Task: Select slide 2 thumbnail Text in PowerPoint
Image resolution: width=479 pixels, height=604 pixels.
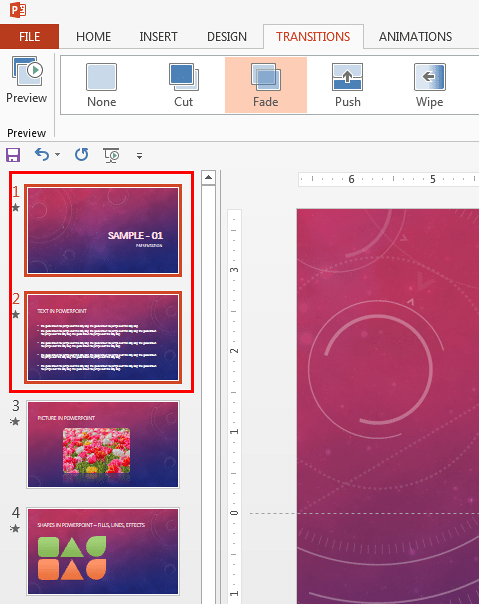Action: [x=103, y=337]
